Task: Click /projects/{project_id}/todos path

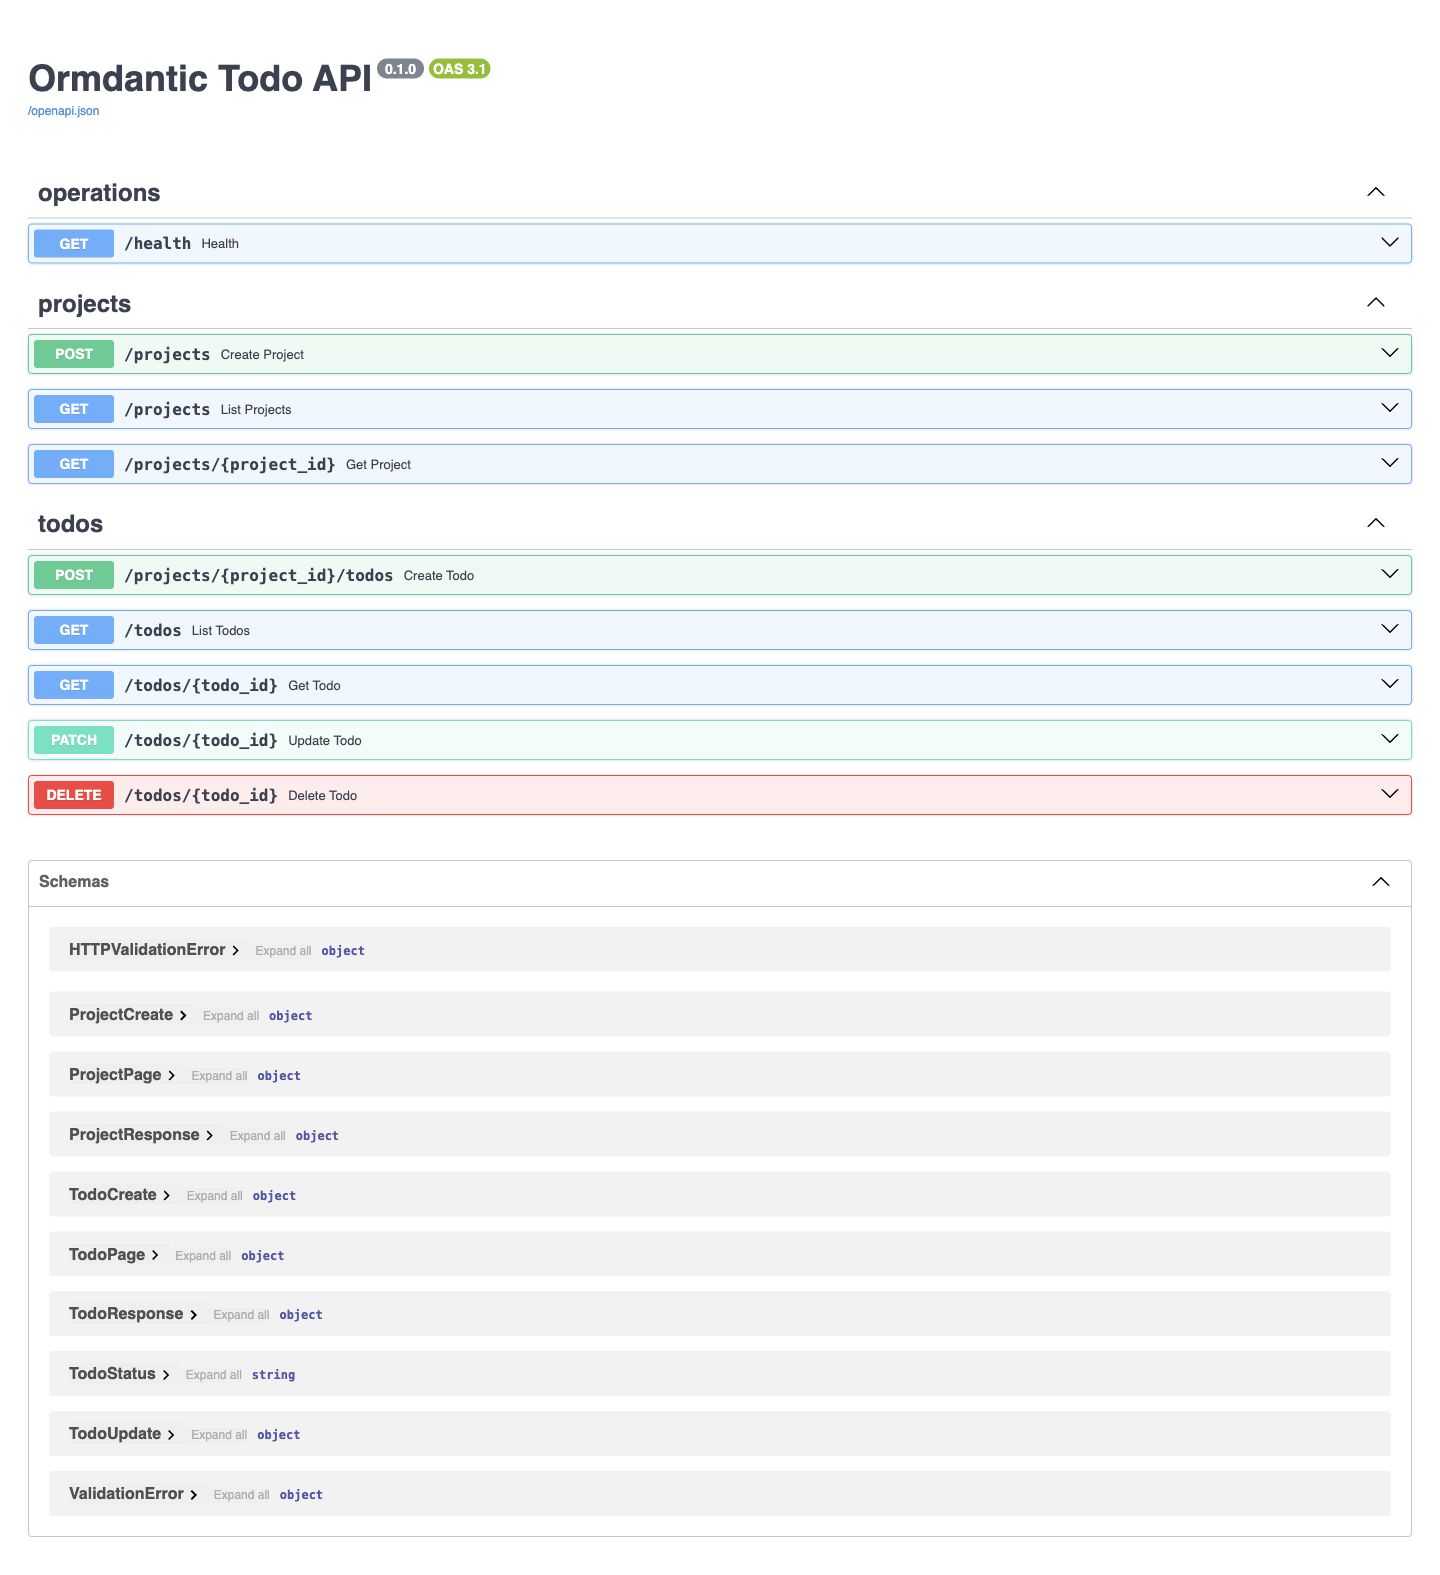Action: point(259,575)
